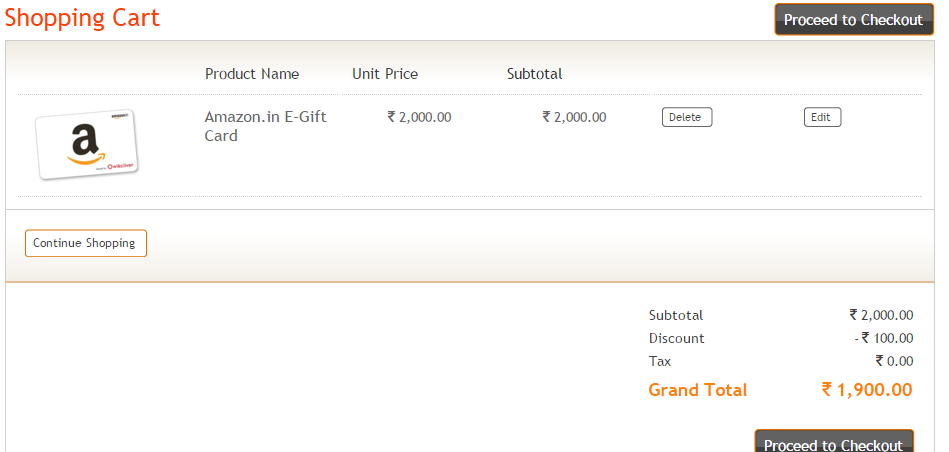Click the orange Grand Total label
Image resolution: width=949 pixels, height=452 pixels.
tap(698, 390)
